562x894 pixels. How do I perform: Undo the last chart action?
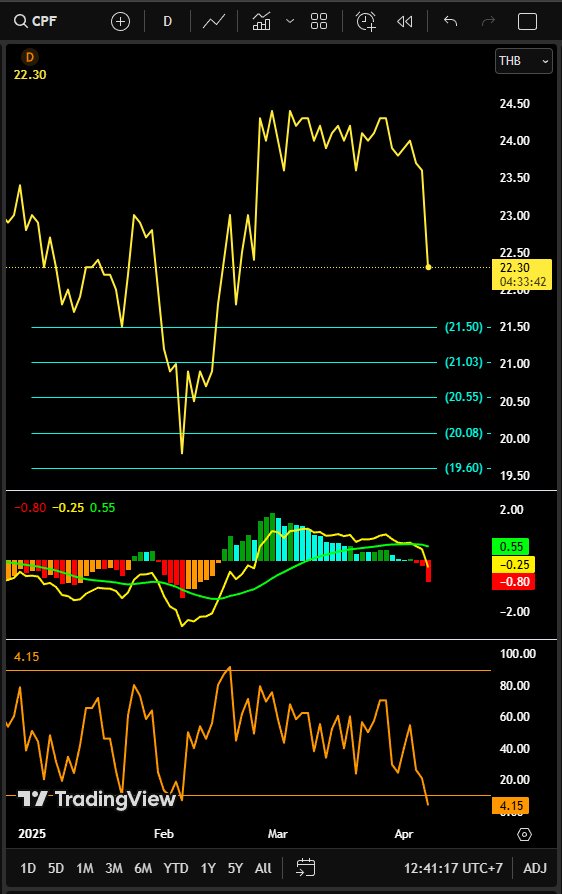[x=451, y=22]
